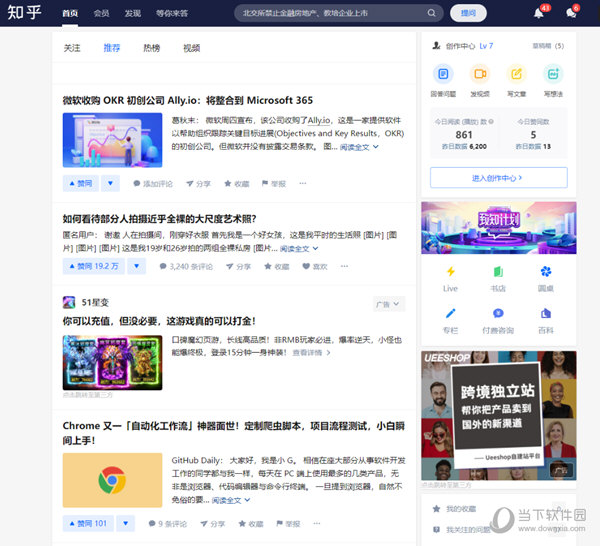Open the 广告 dropdown on 51星变 ad
This screenshot has width=600, height=546.
tap(388, 304)
